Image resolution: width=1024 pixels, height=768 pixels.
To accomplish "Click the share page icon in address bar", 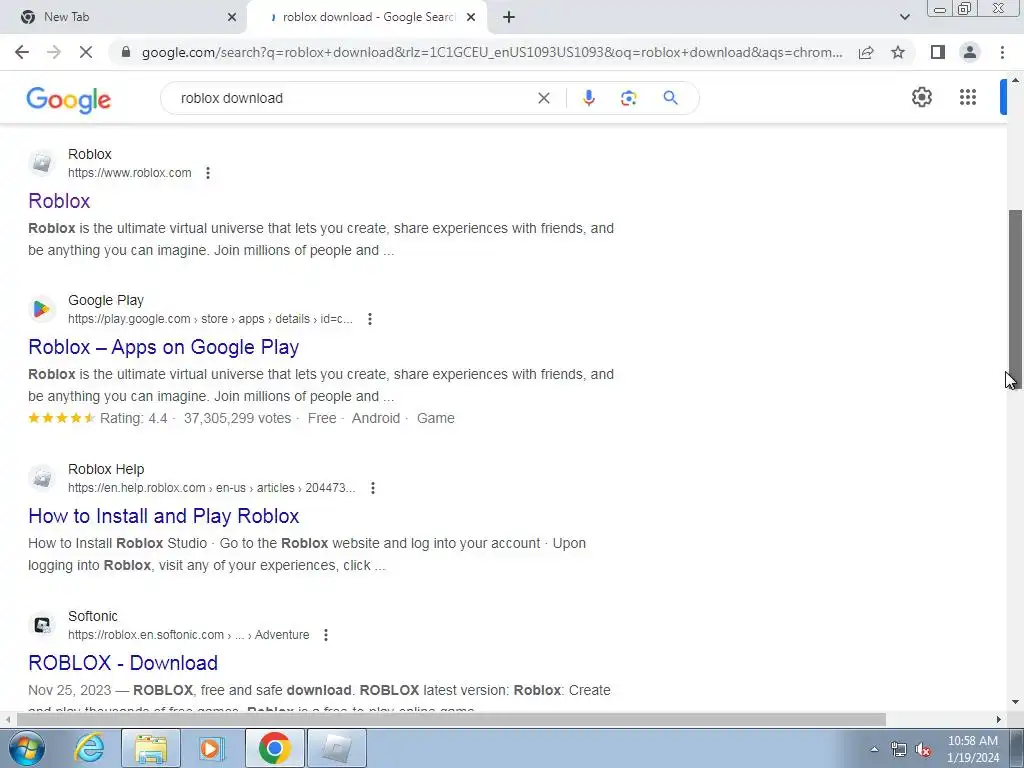I will point(866,52).
